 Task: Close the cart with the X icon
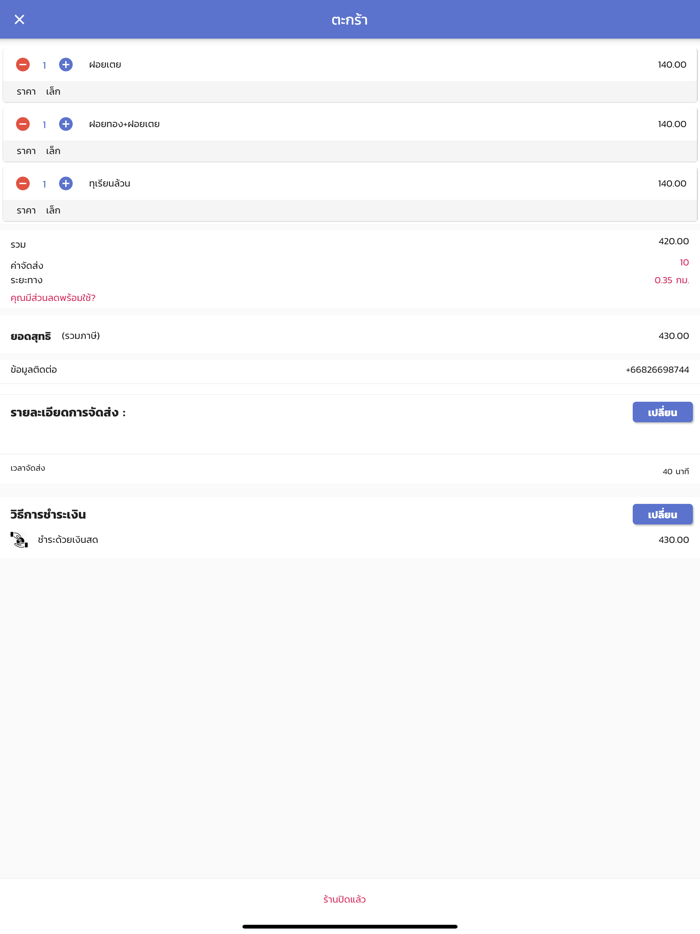pyautogui.click(x=19, y=20)
